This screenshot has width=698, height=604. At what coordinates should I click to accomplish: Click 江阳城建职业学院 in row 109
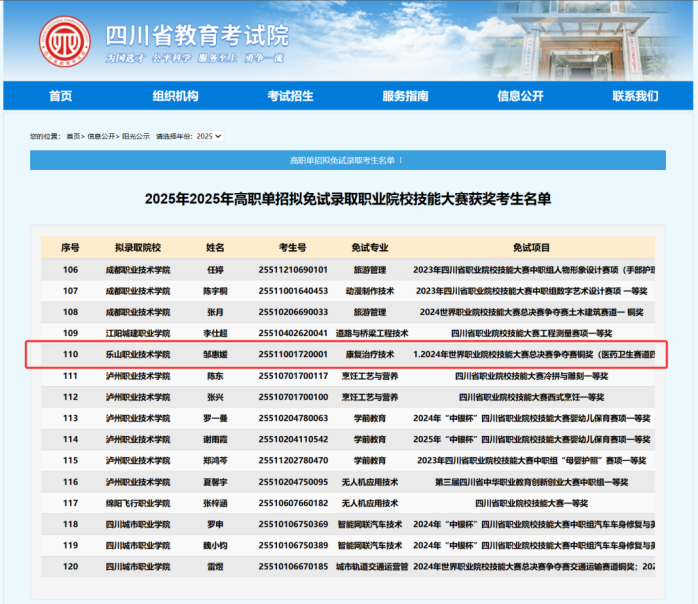[x=138, y=333]
